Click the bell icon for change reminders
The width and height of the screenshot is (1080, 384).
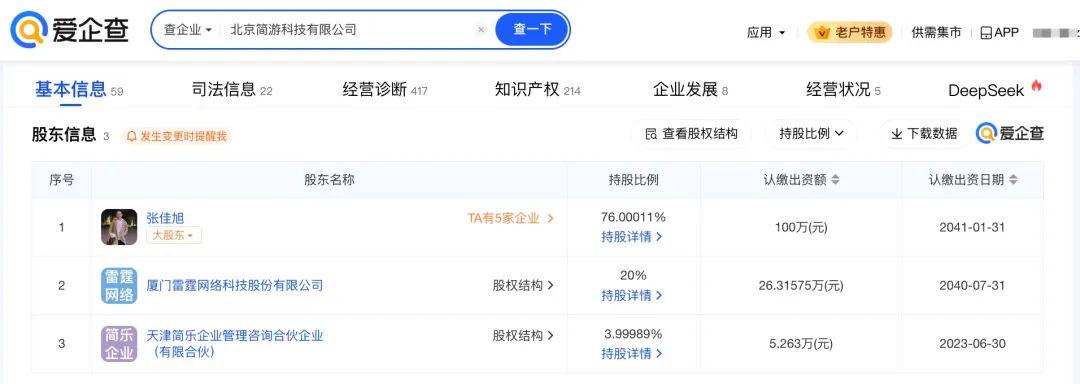132,136
